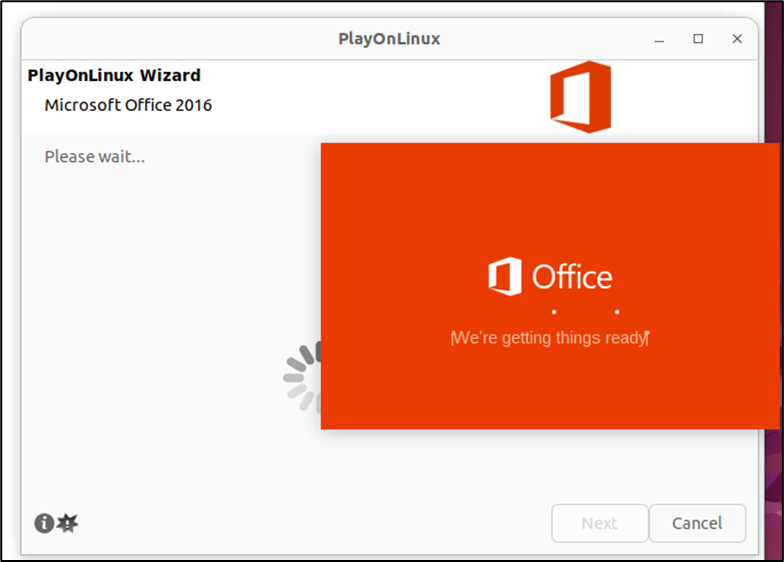Viewport: 784px width, 562px height.
Task: Click the 'Office' wordmark on splash
Action: point(572,276)
